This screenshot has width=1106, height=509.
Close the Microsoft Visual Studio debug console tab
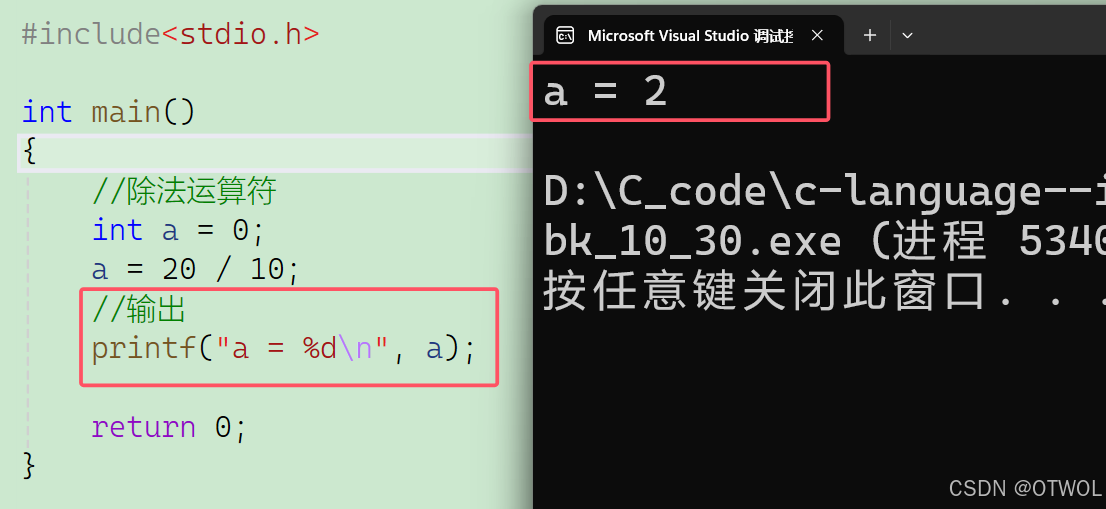(x=817, y=35)
